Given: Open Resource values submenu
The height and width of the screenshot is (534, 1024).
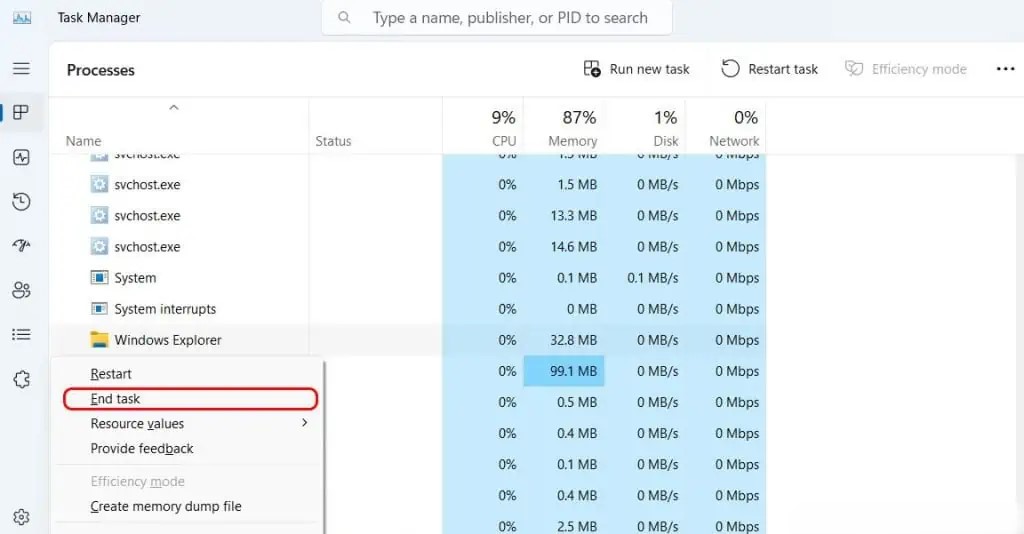Looking at the screenshot, I should [187, 424].
